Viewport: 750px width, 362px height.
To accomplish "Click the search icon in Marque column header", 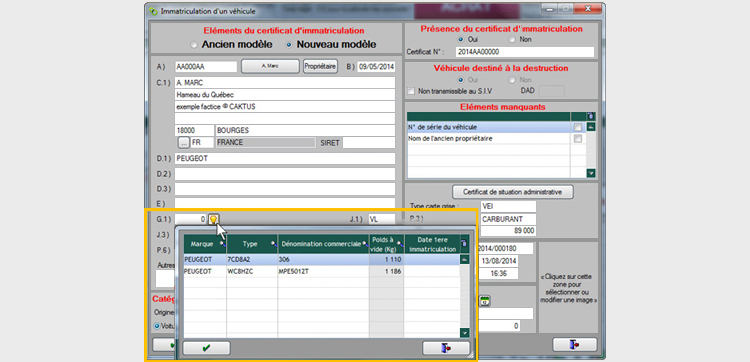I will point(222,244).
